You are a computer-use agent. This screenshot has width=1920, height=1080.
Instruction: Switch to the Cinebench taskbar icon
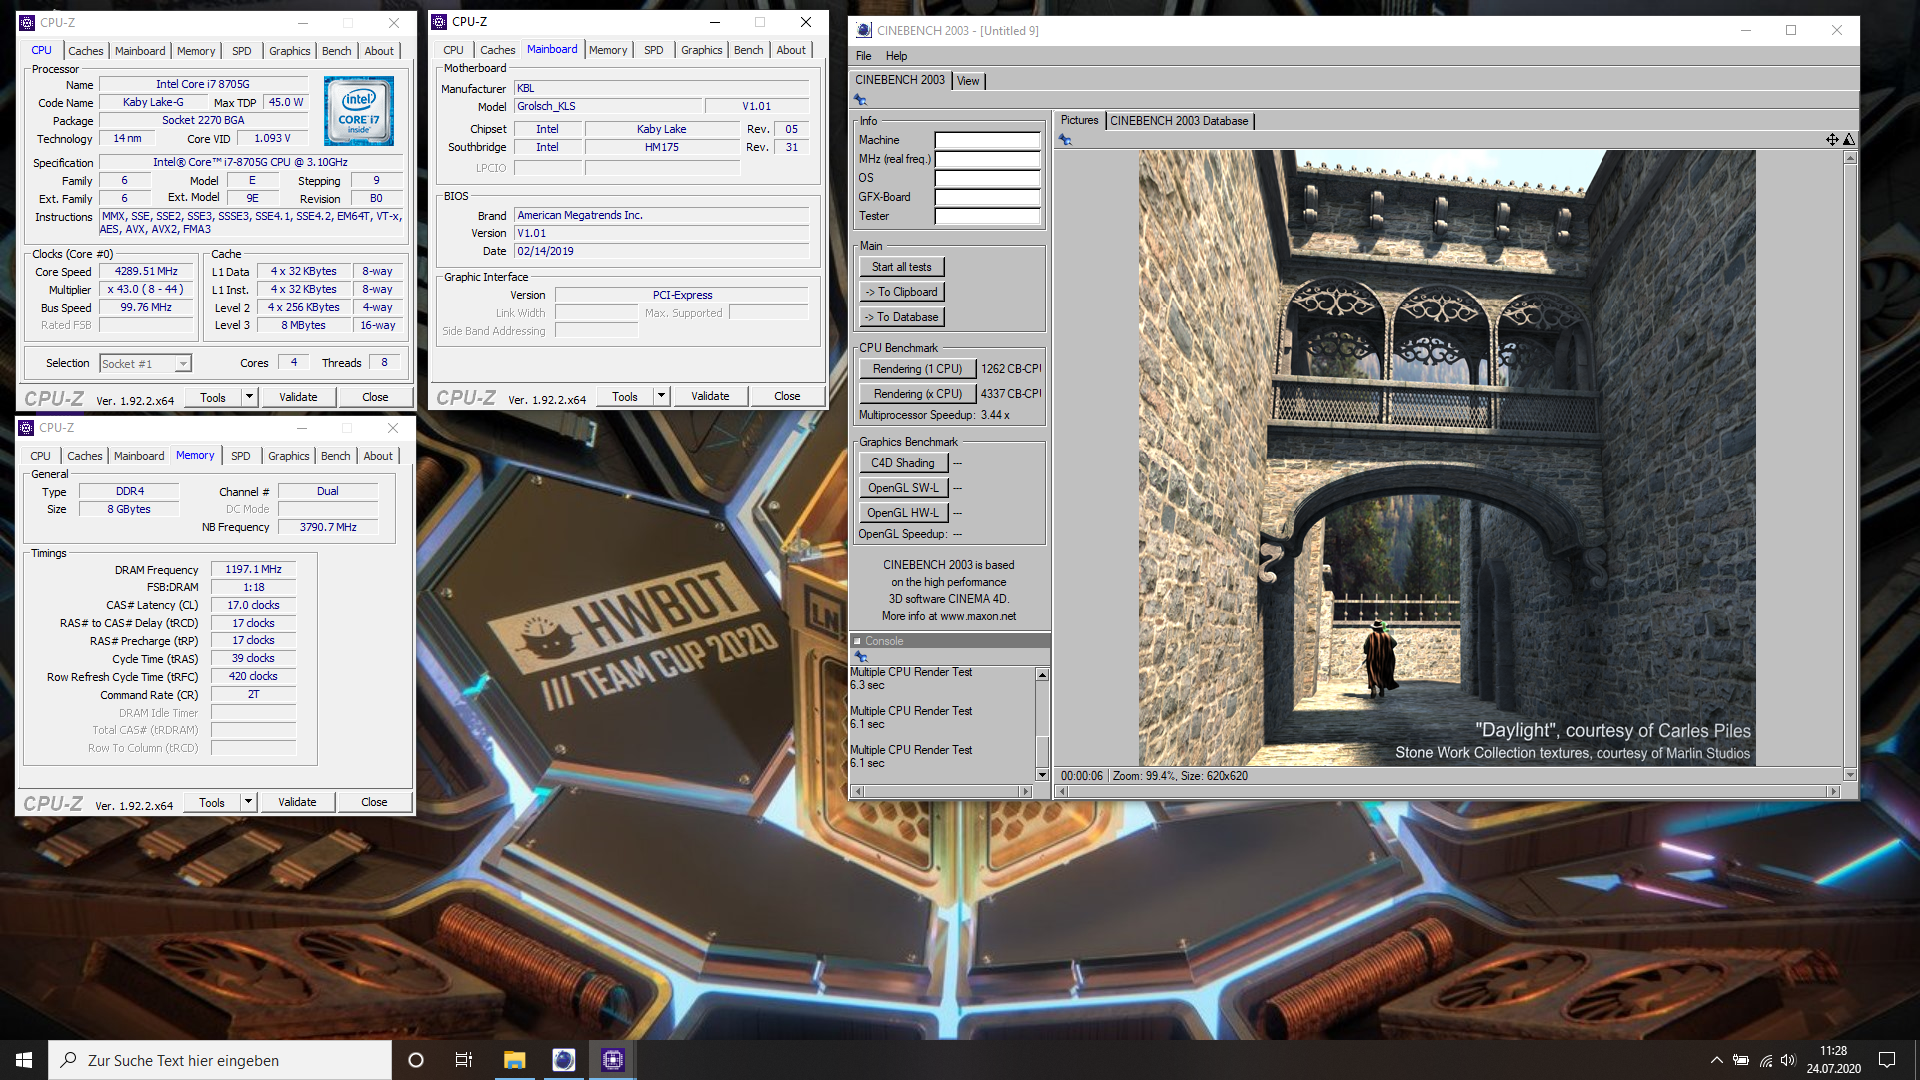[x=564, y=1060]
